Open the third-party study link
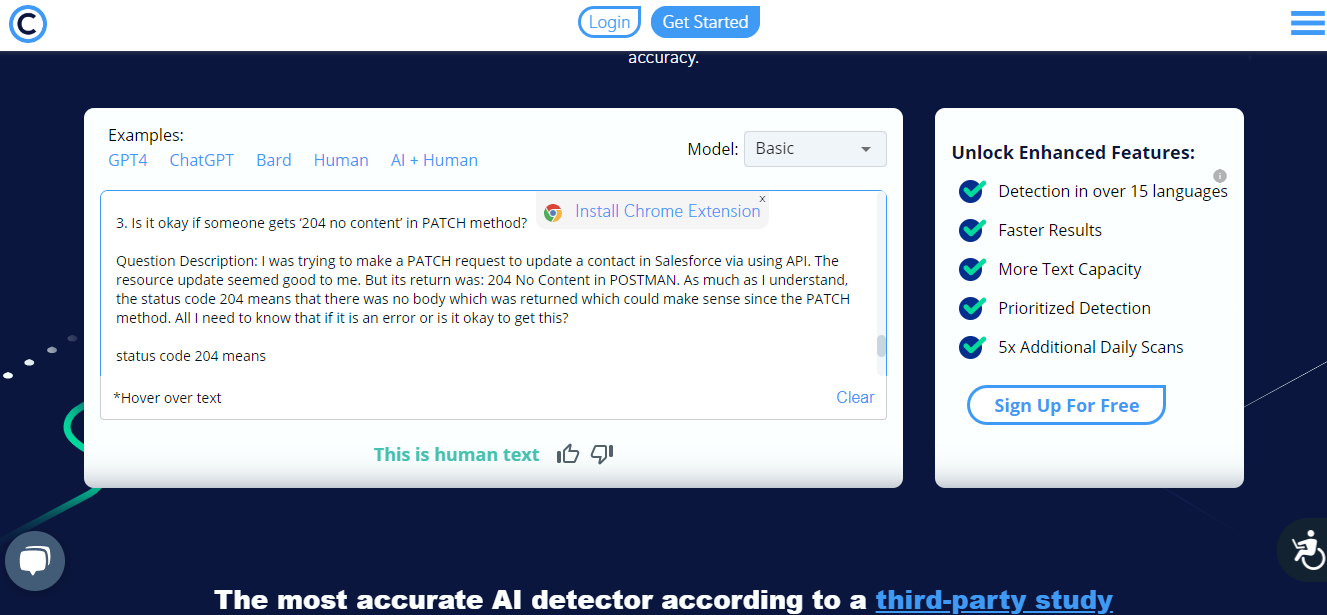Image resolution: width=1327 pixels, height=615 pixels. click(994, 600)
